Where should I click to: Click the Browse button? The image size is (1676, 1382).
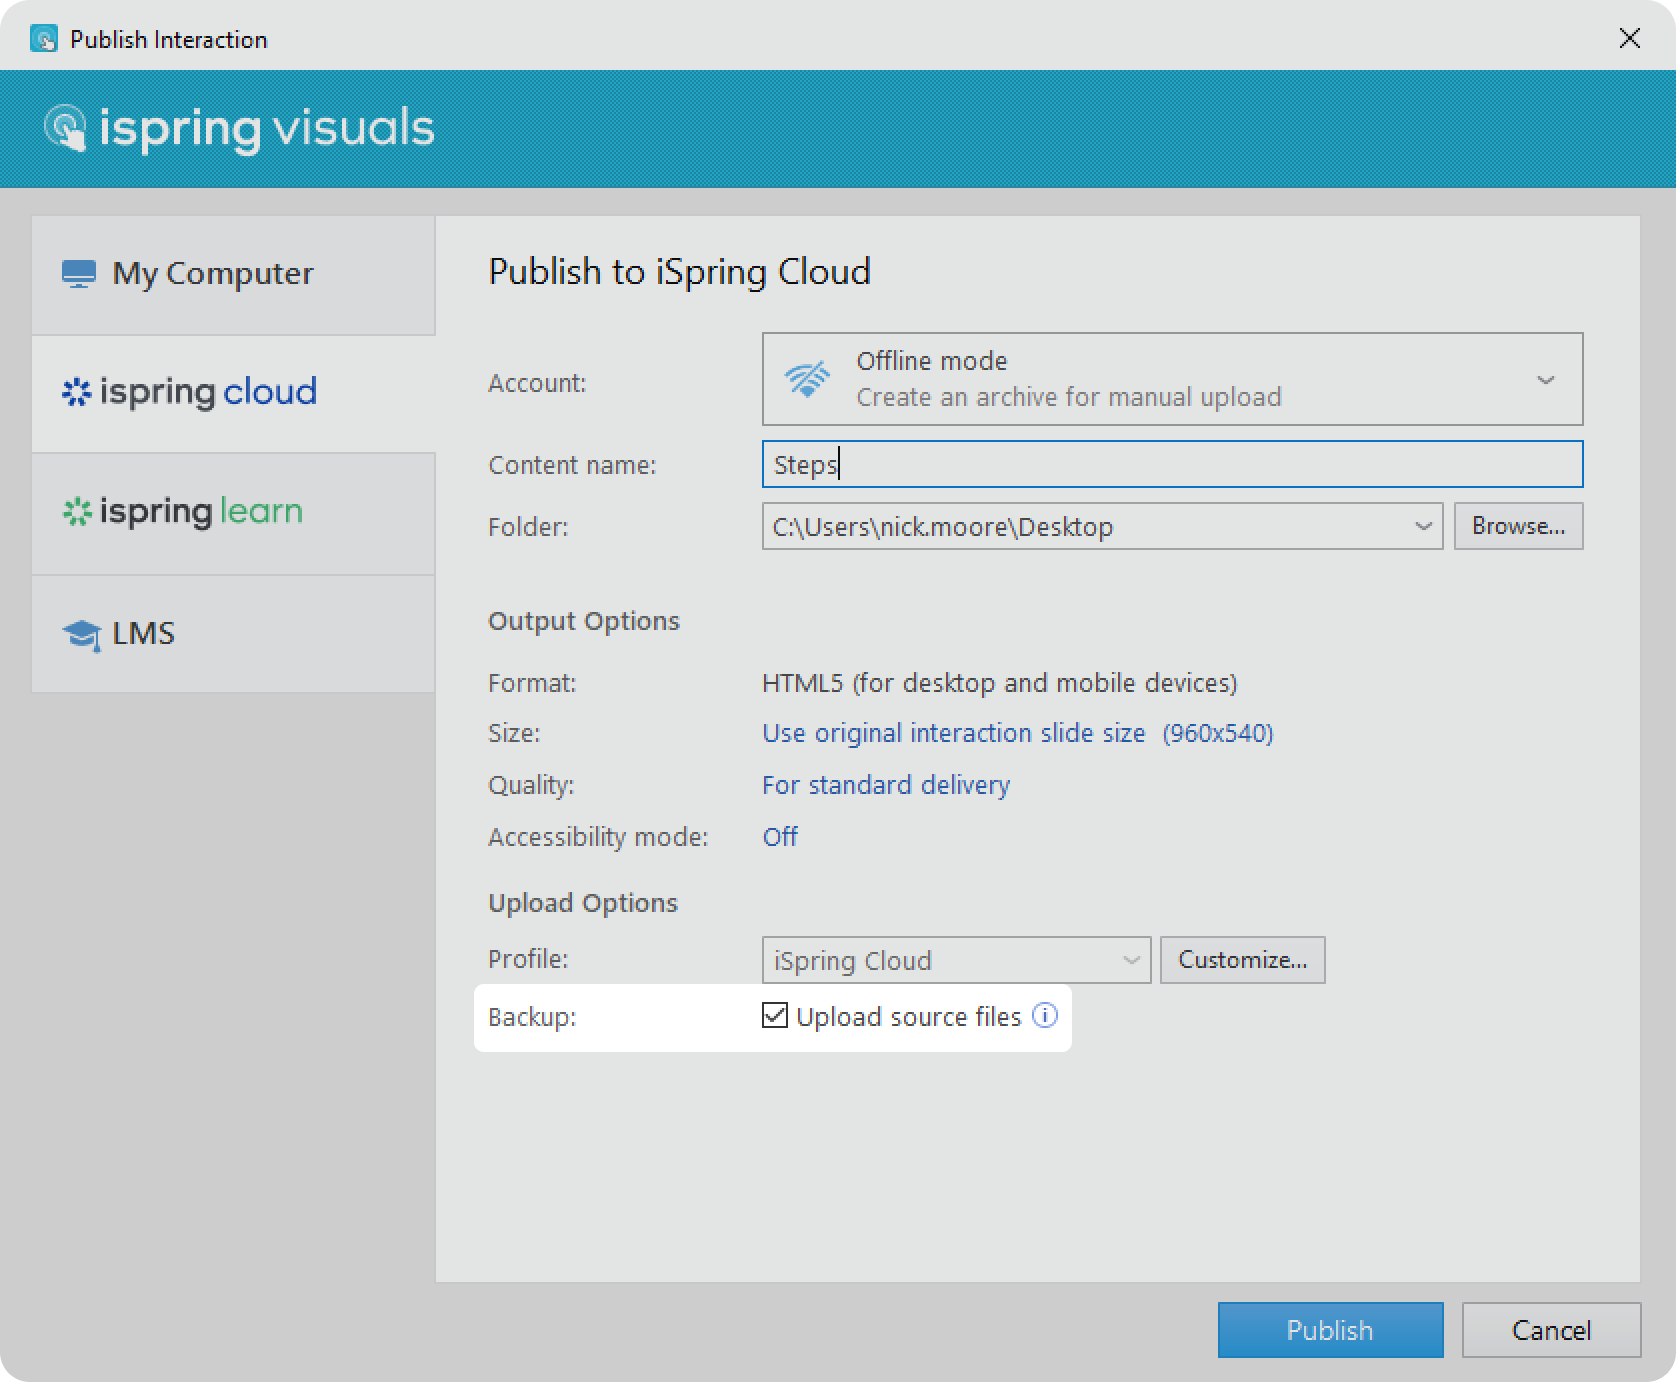coord(1518,526)
